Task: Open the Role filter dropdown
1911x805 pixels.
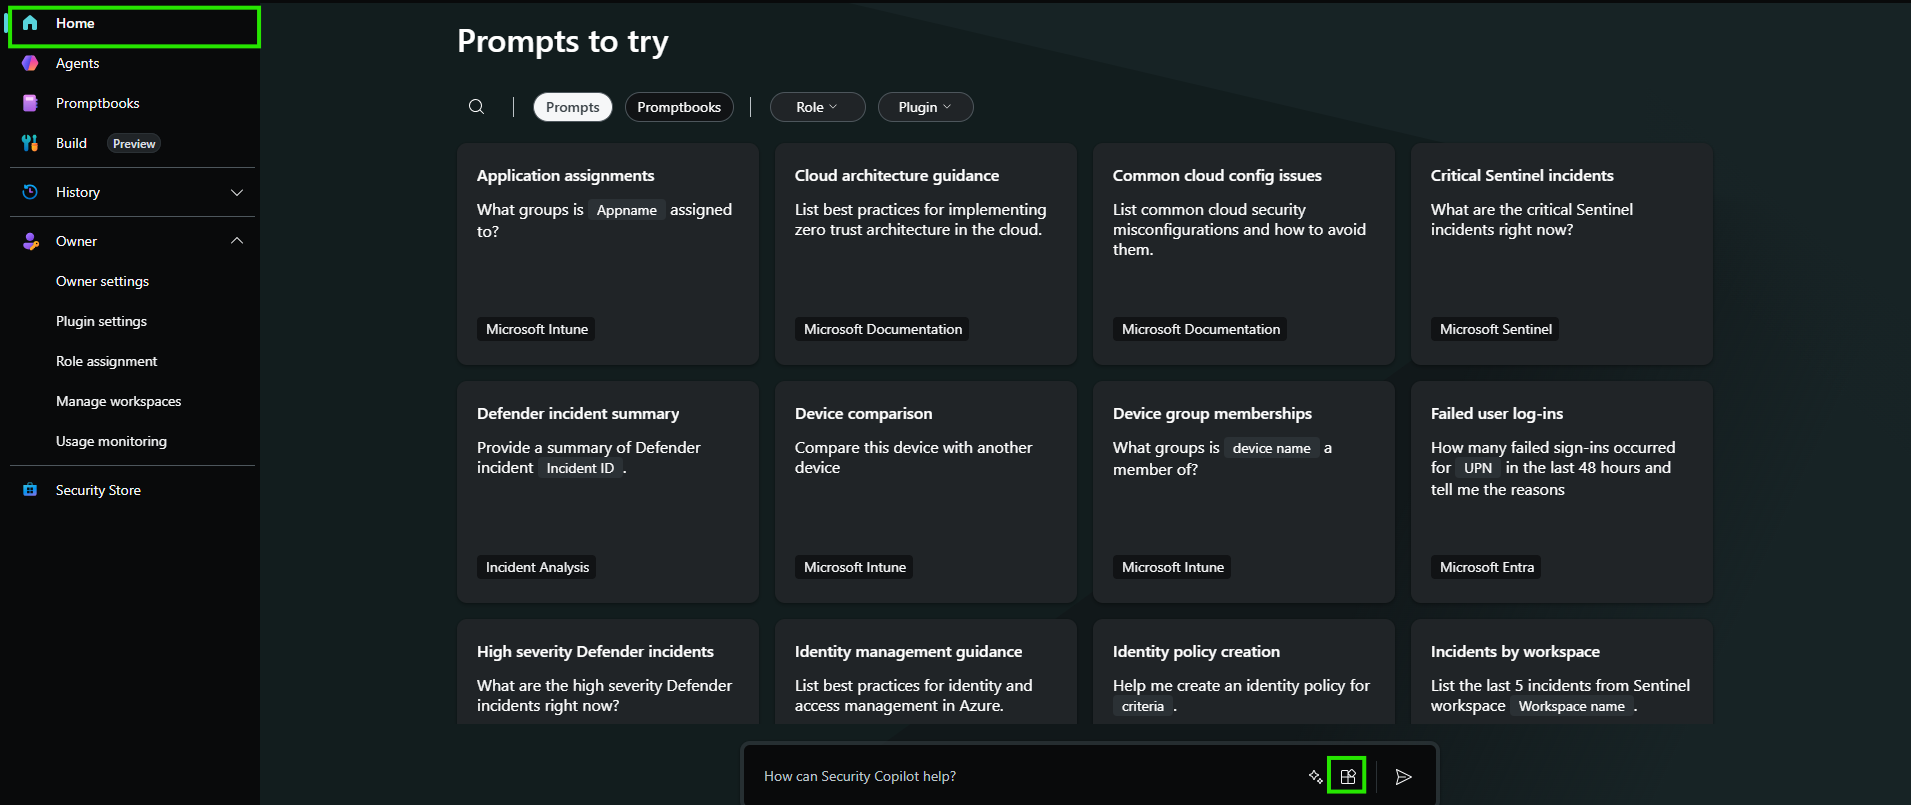Action: pyautogui.click(x=817, y=107)
